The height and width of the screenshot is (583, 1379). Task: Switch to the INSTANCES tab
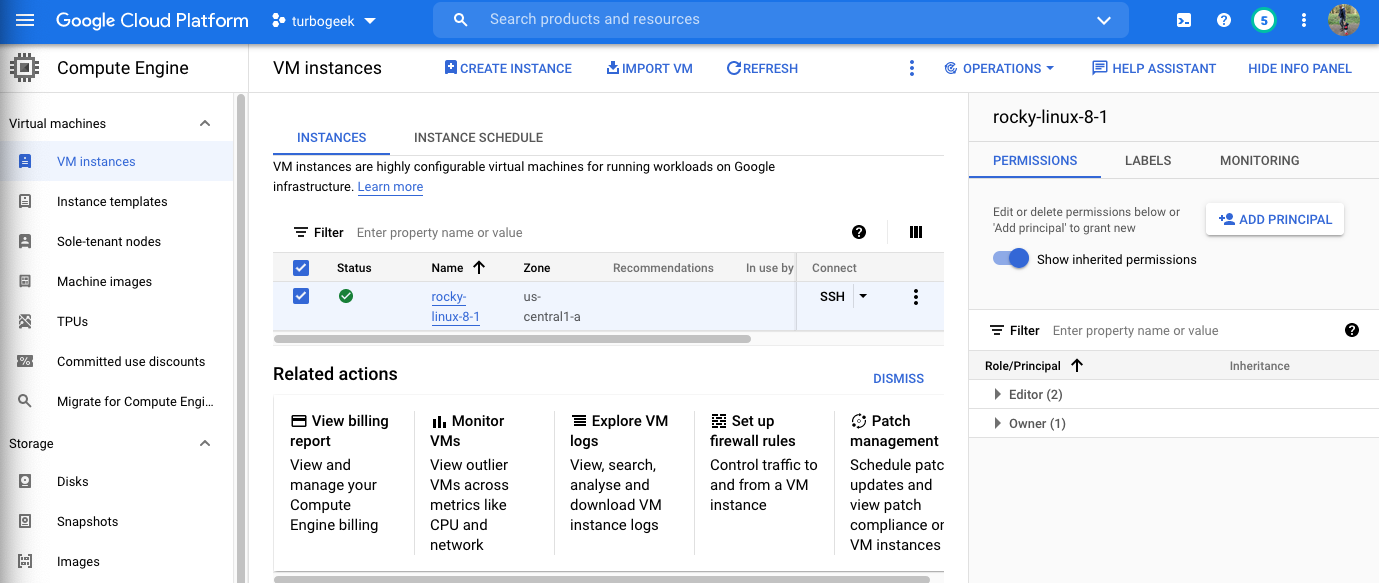pos(332,137)
